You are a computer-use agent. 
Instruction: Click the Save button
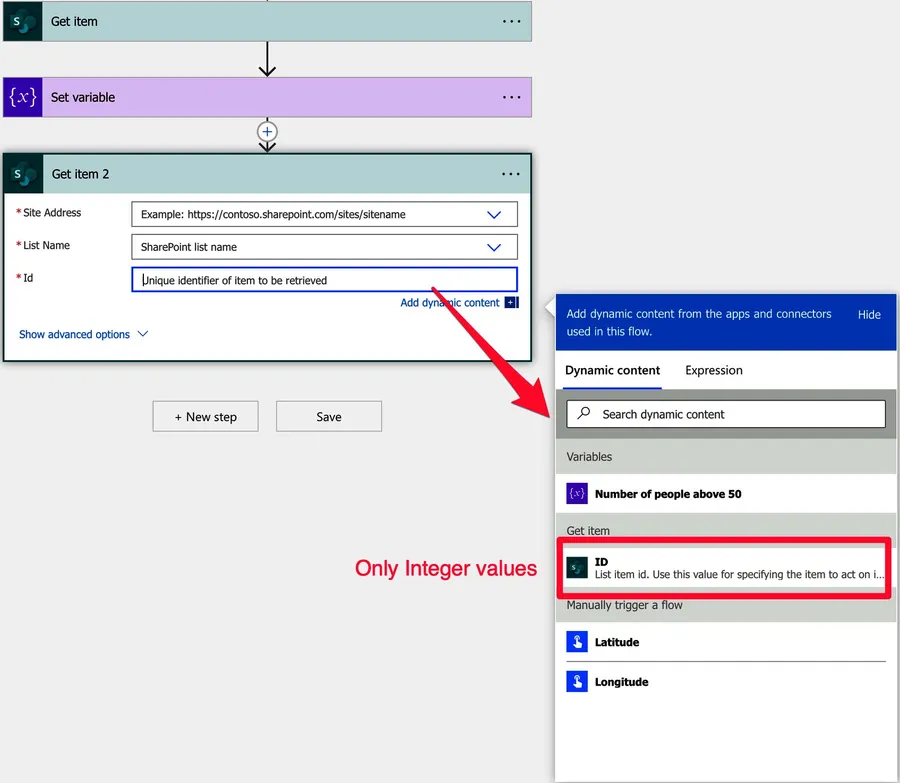tap(328, 417)
